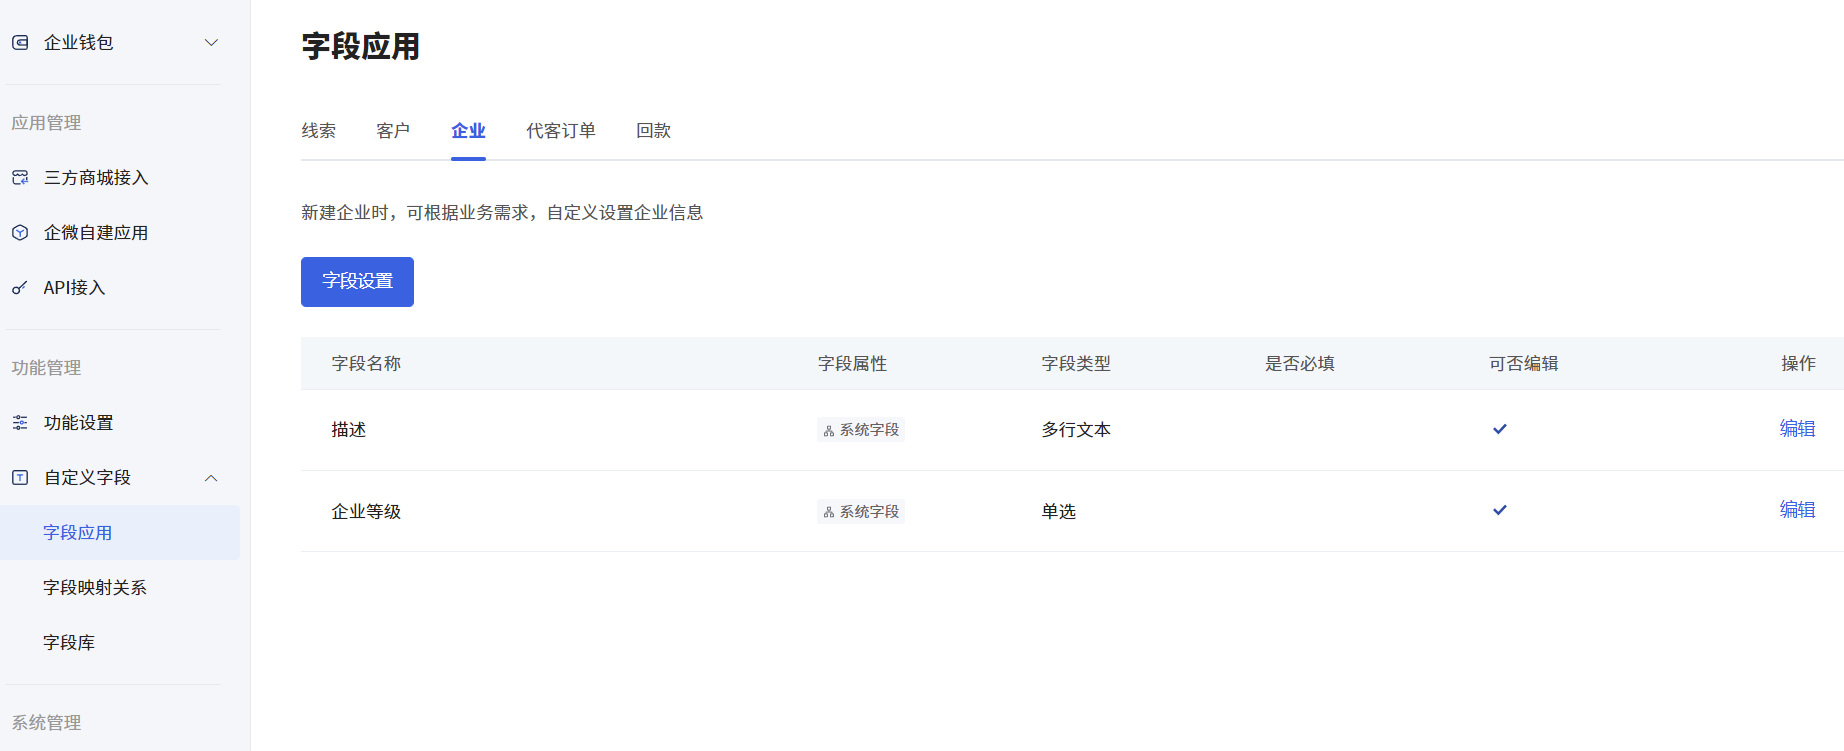1844x751 pixels.
Task: Click the API接入 key icon
Action: pyautogui.click(x=20, y=287)
